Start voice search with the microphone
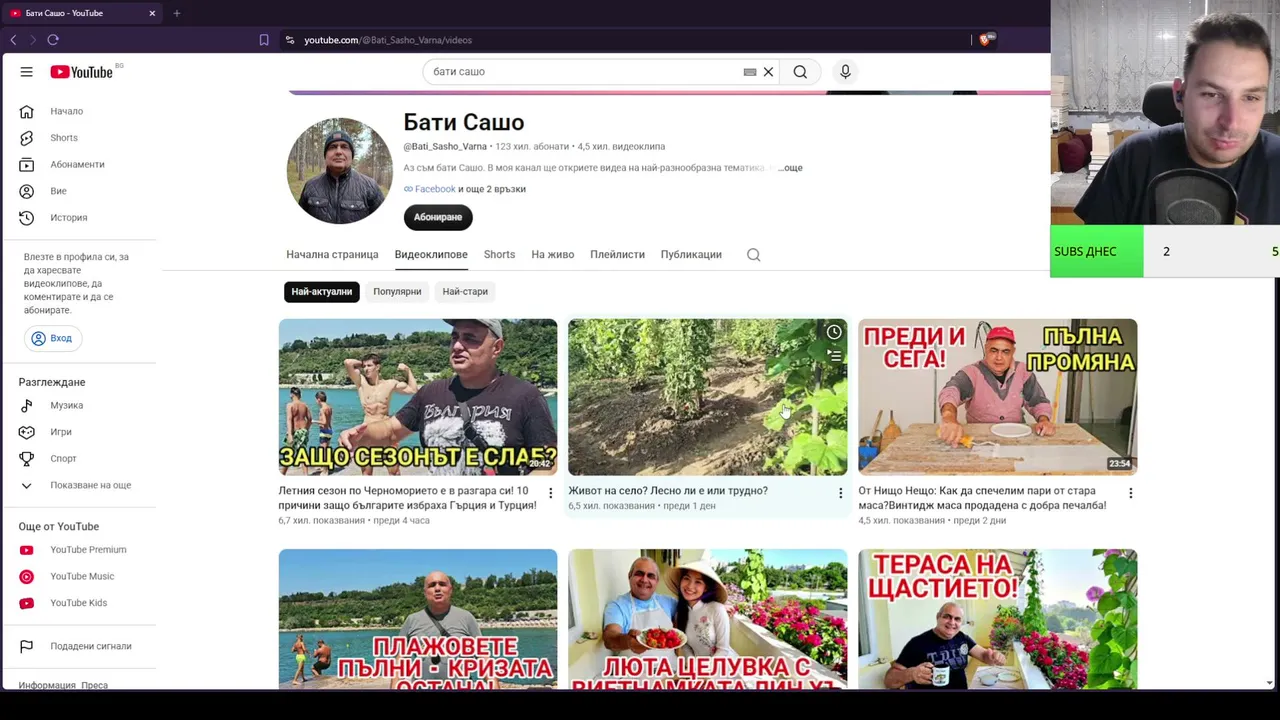This screenshot has width=1280, height=720. 845,72
